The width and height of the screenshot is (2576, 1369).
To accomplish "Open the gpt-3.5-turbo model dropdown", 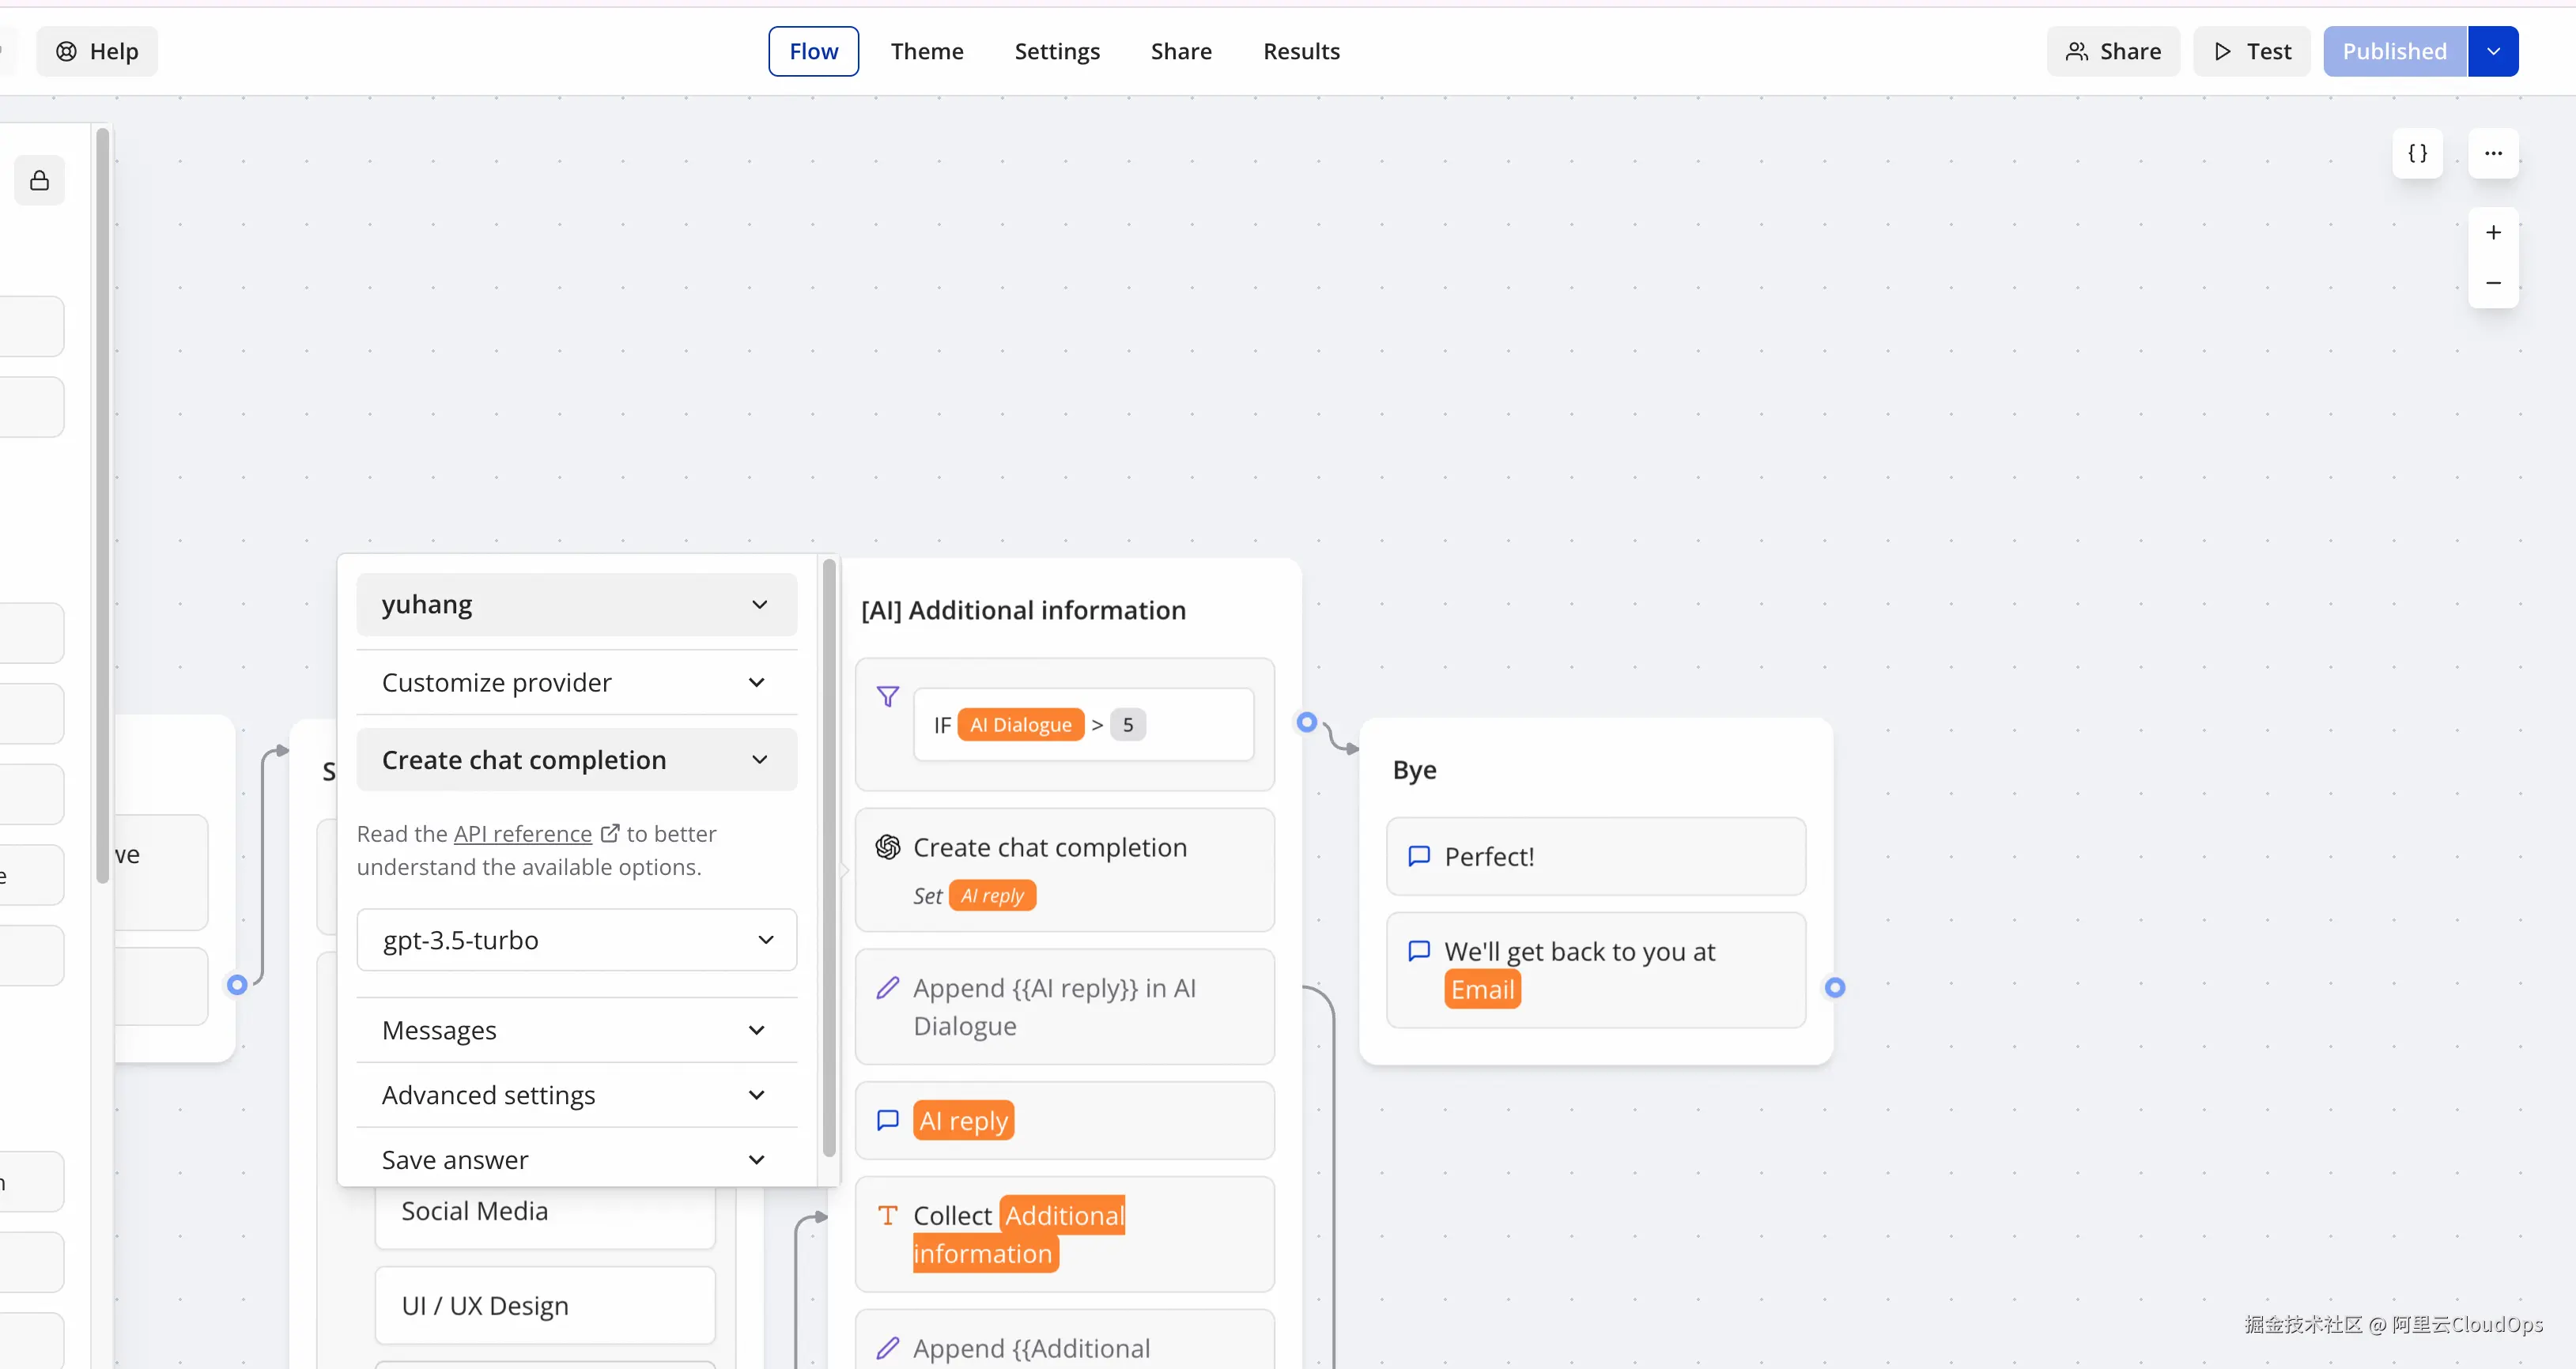I will [576, 940].
